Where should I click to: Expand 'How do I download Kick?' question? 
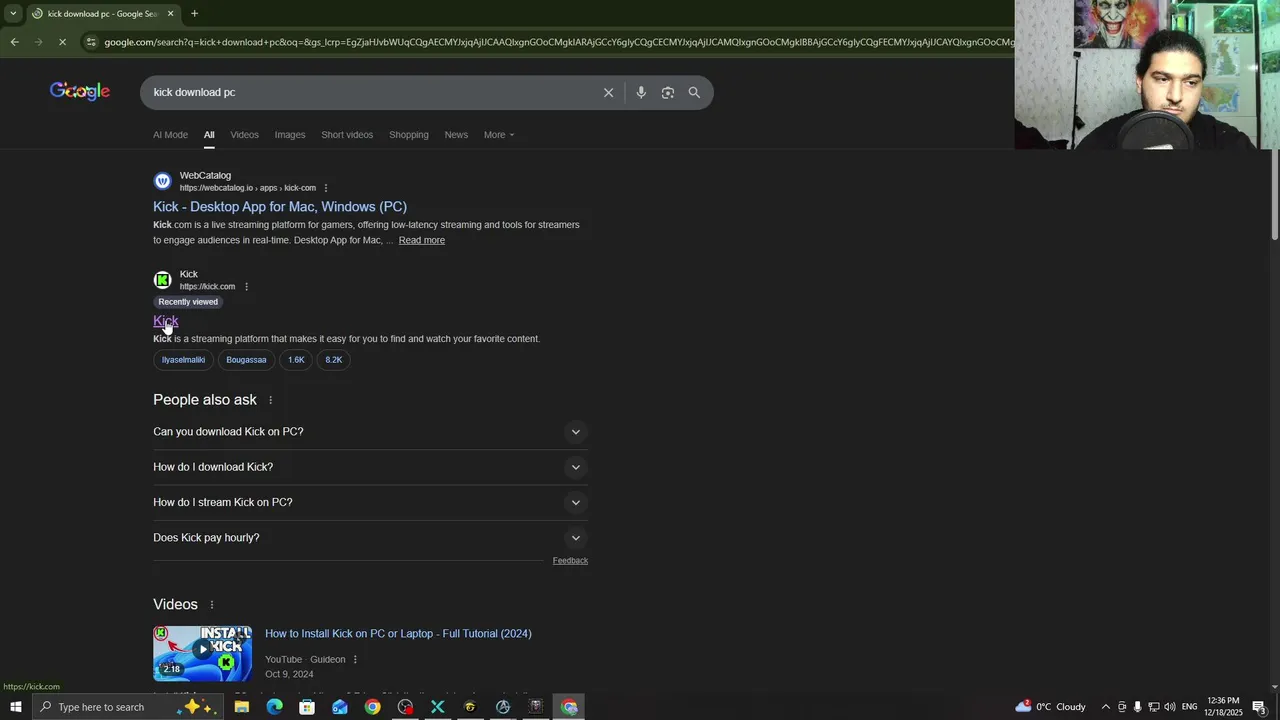(x=370, y=467)
